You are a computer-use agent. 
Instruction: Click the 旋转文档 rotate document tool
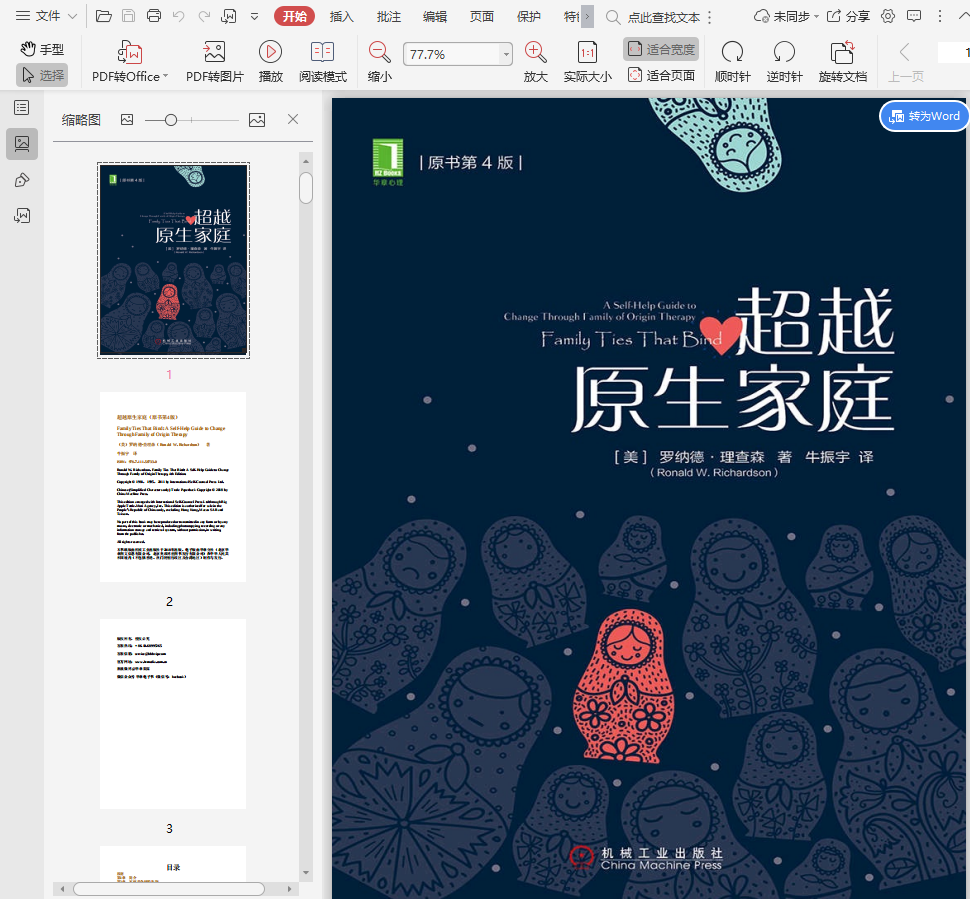[843, 61]
